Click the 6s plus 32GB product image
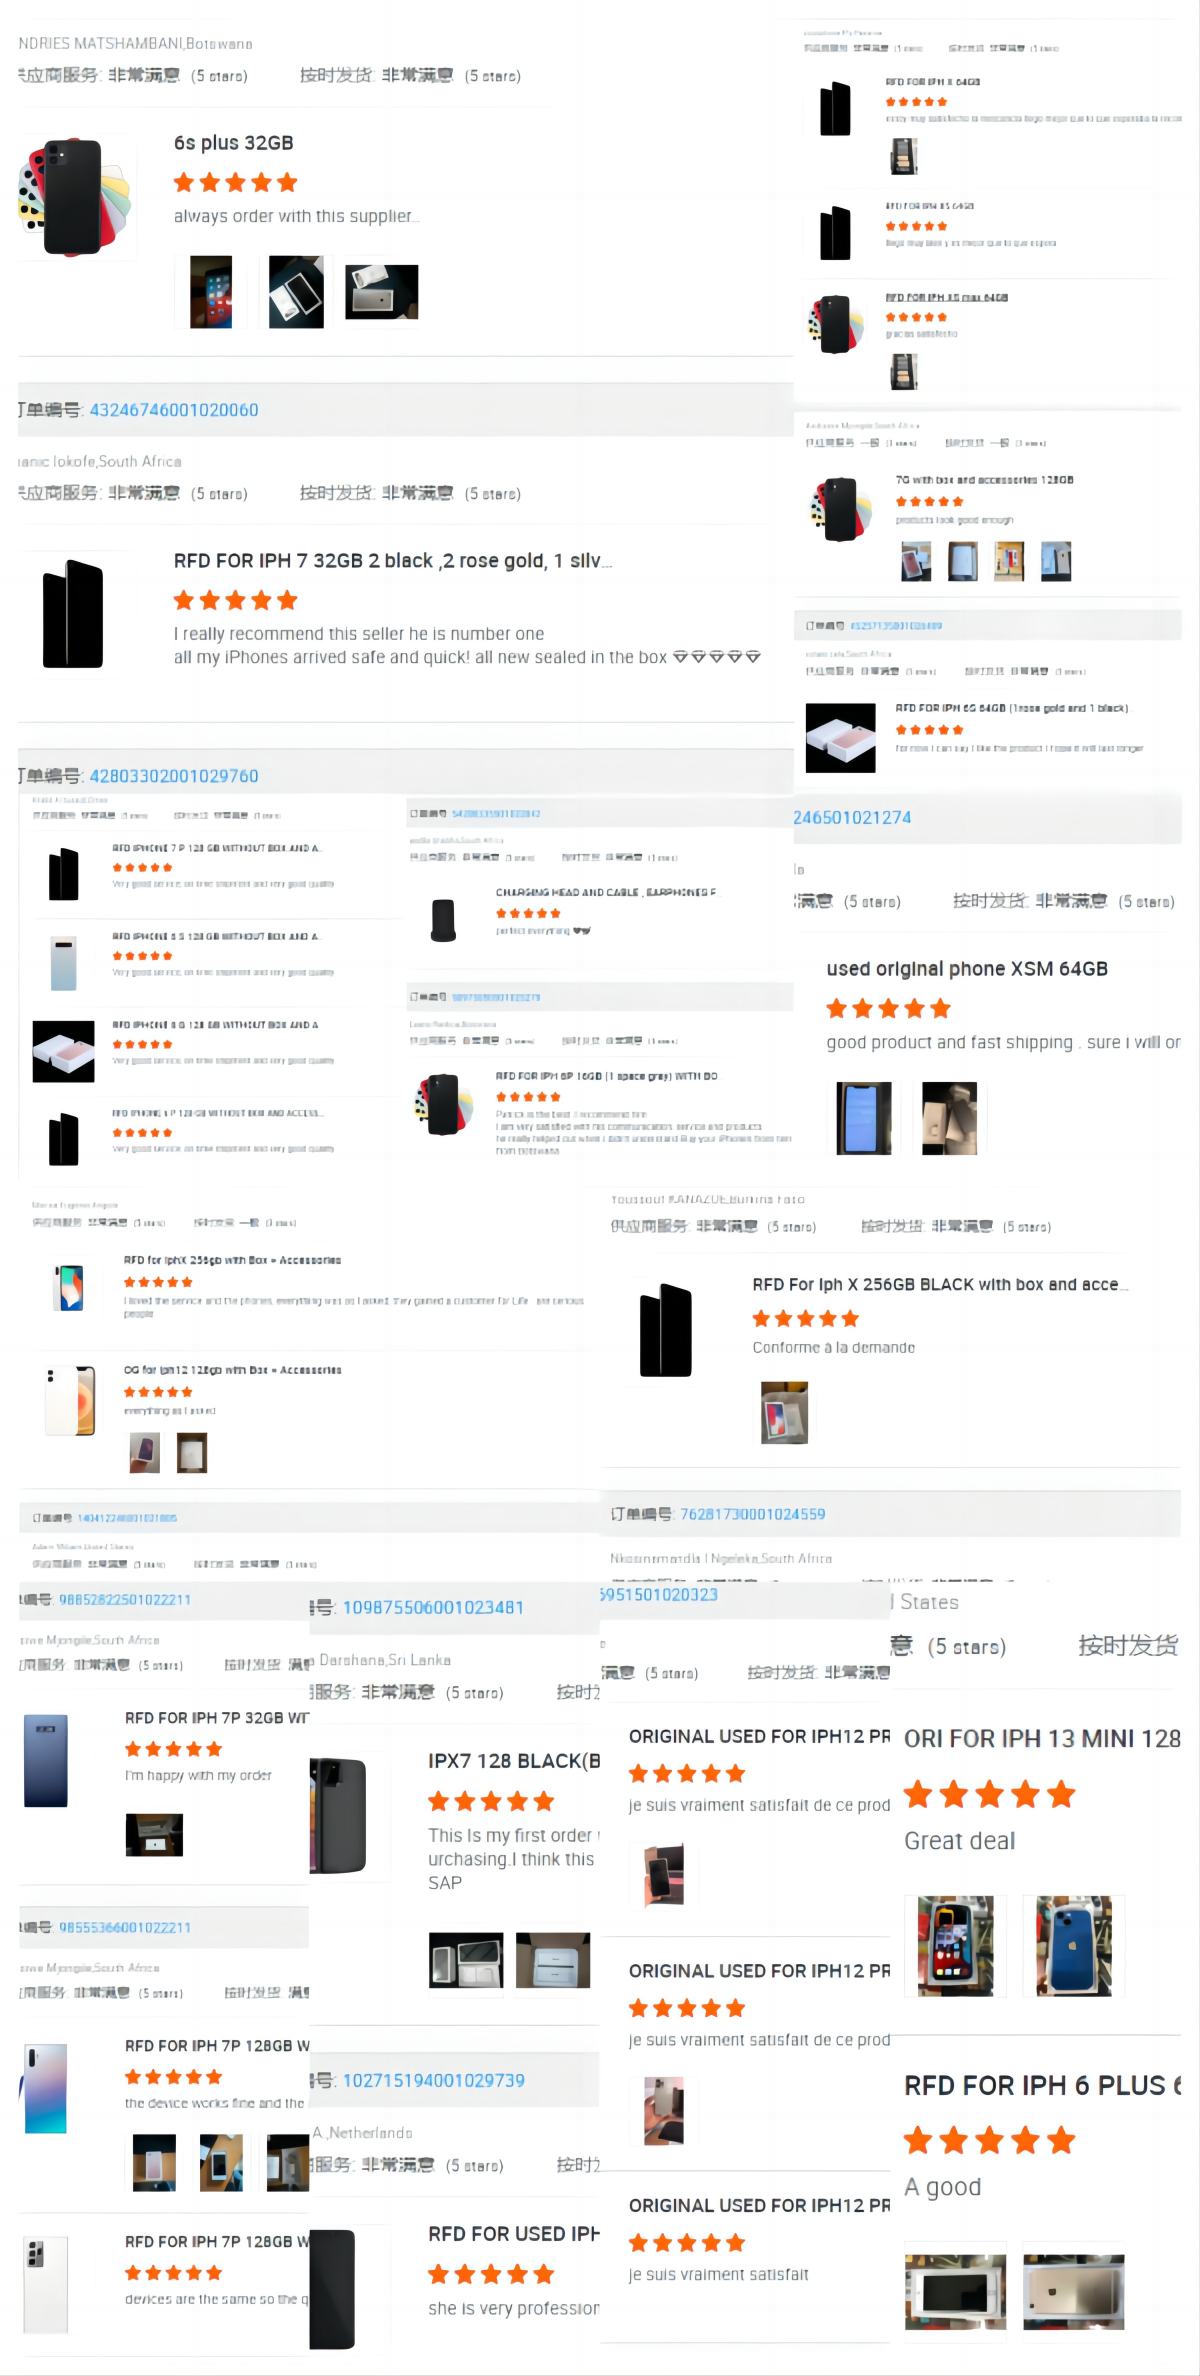This screenshot has width=1200, height=2376. (x=76, y=198)
